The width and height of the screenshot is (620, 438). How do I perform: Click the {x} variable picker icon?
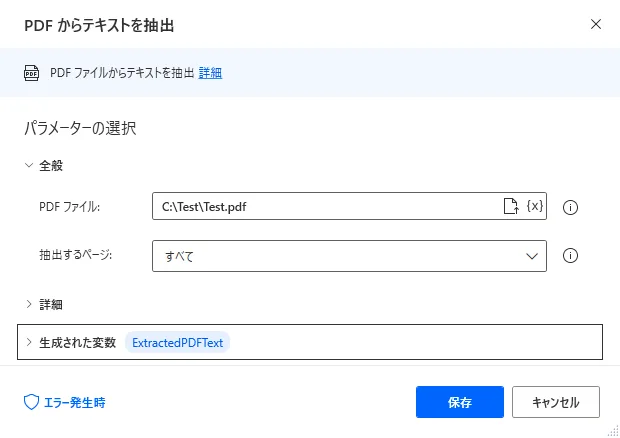[x=535, y=206]
